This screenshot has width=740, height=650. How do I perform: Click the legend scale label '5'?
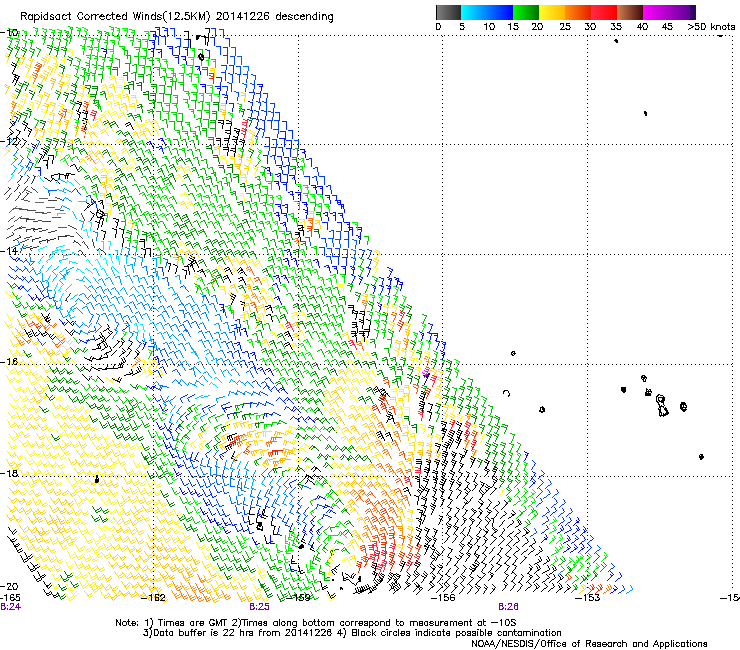click(x=462, y=27)
